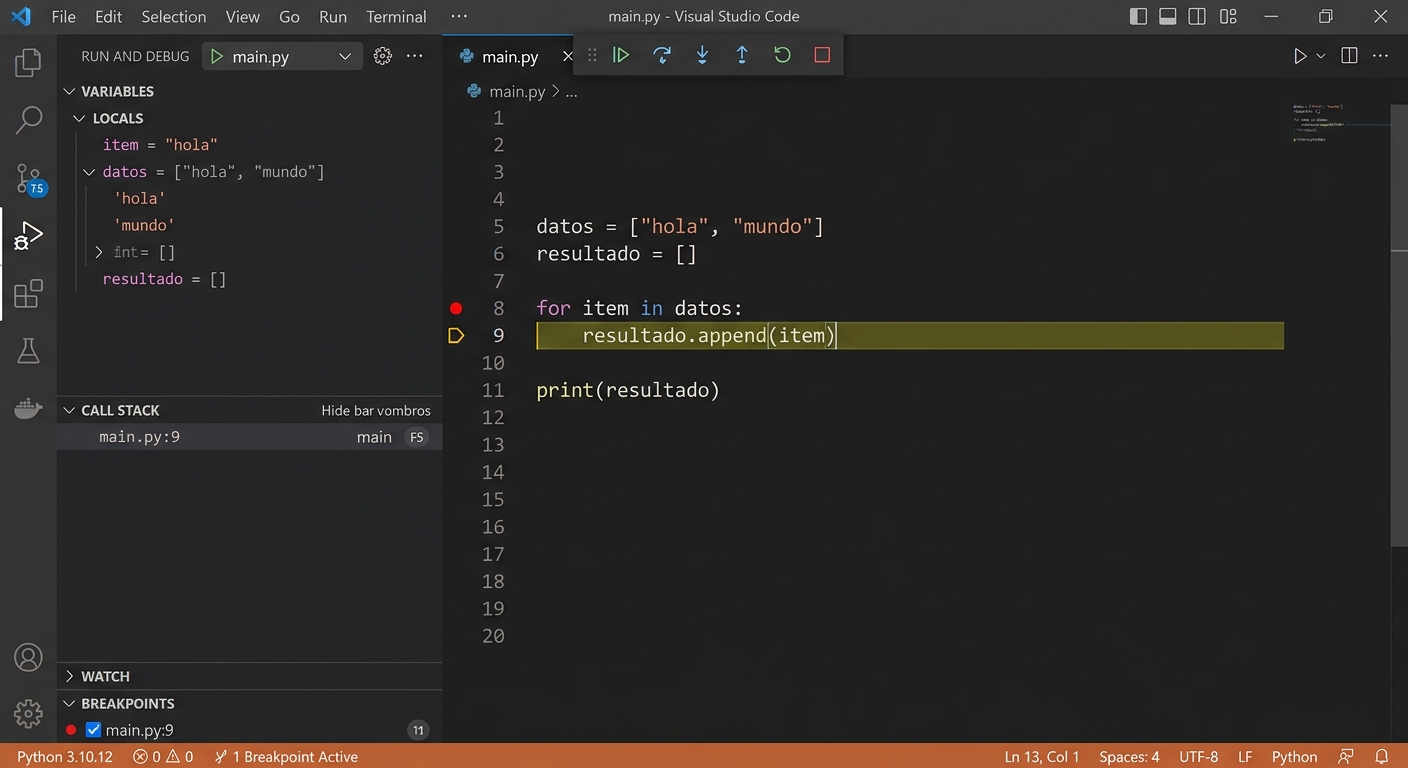Click Ln 13, Col 1 status item
Screen dimensions: 1408x768
tap(1042, 757)
